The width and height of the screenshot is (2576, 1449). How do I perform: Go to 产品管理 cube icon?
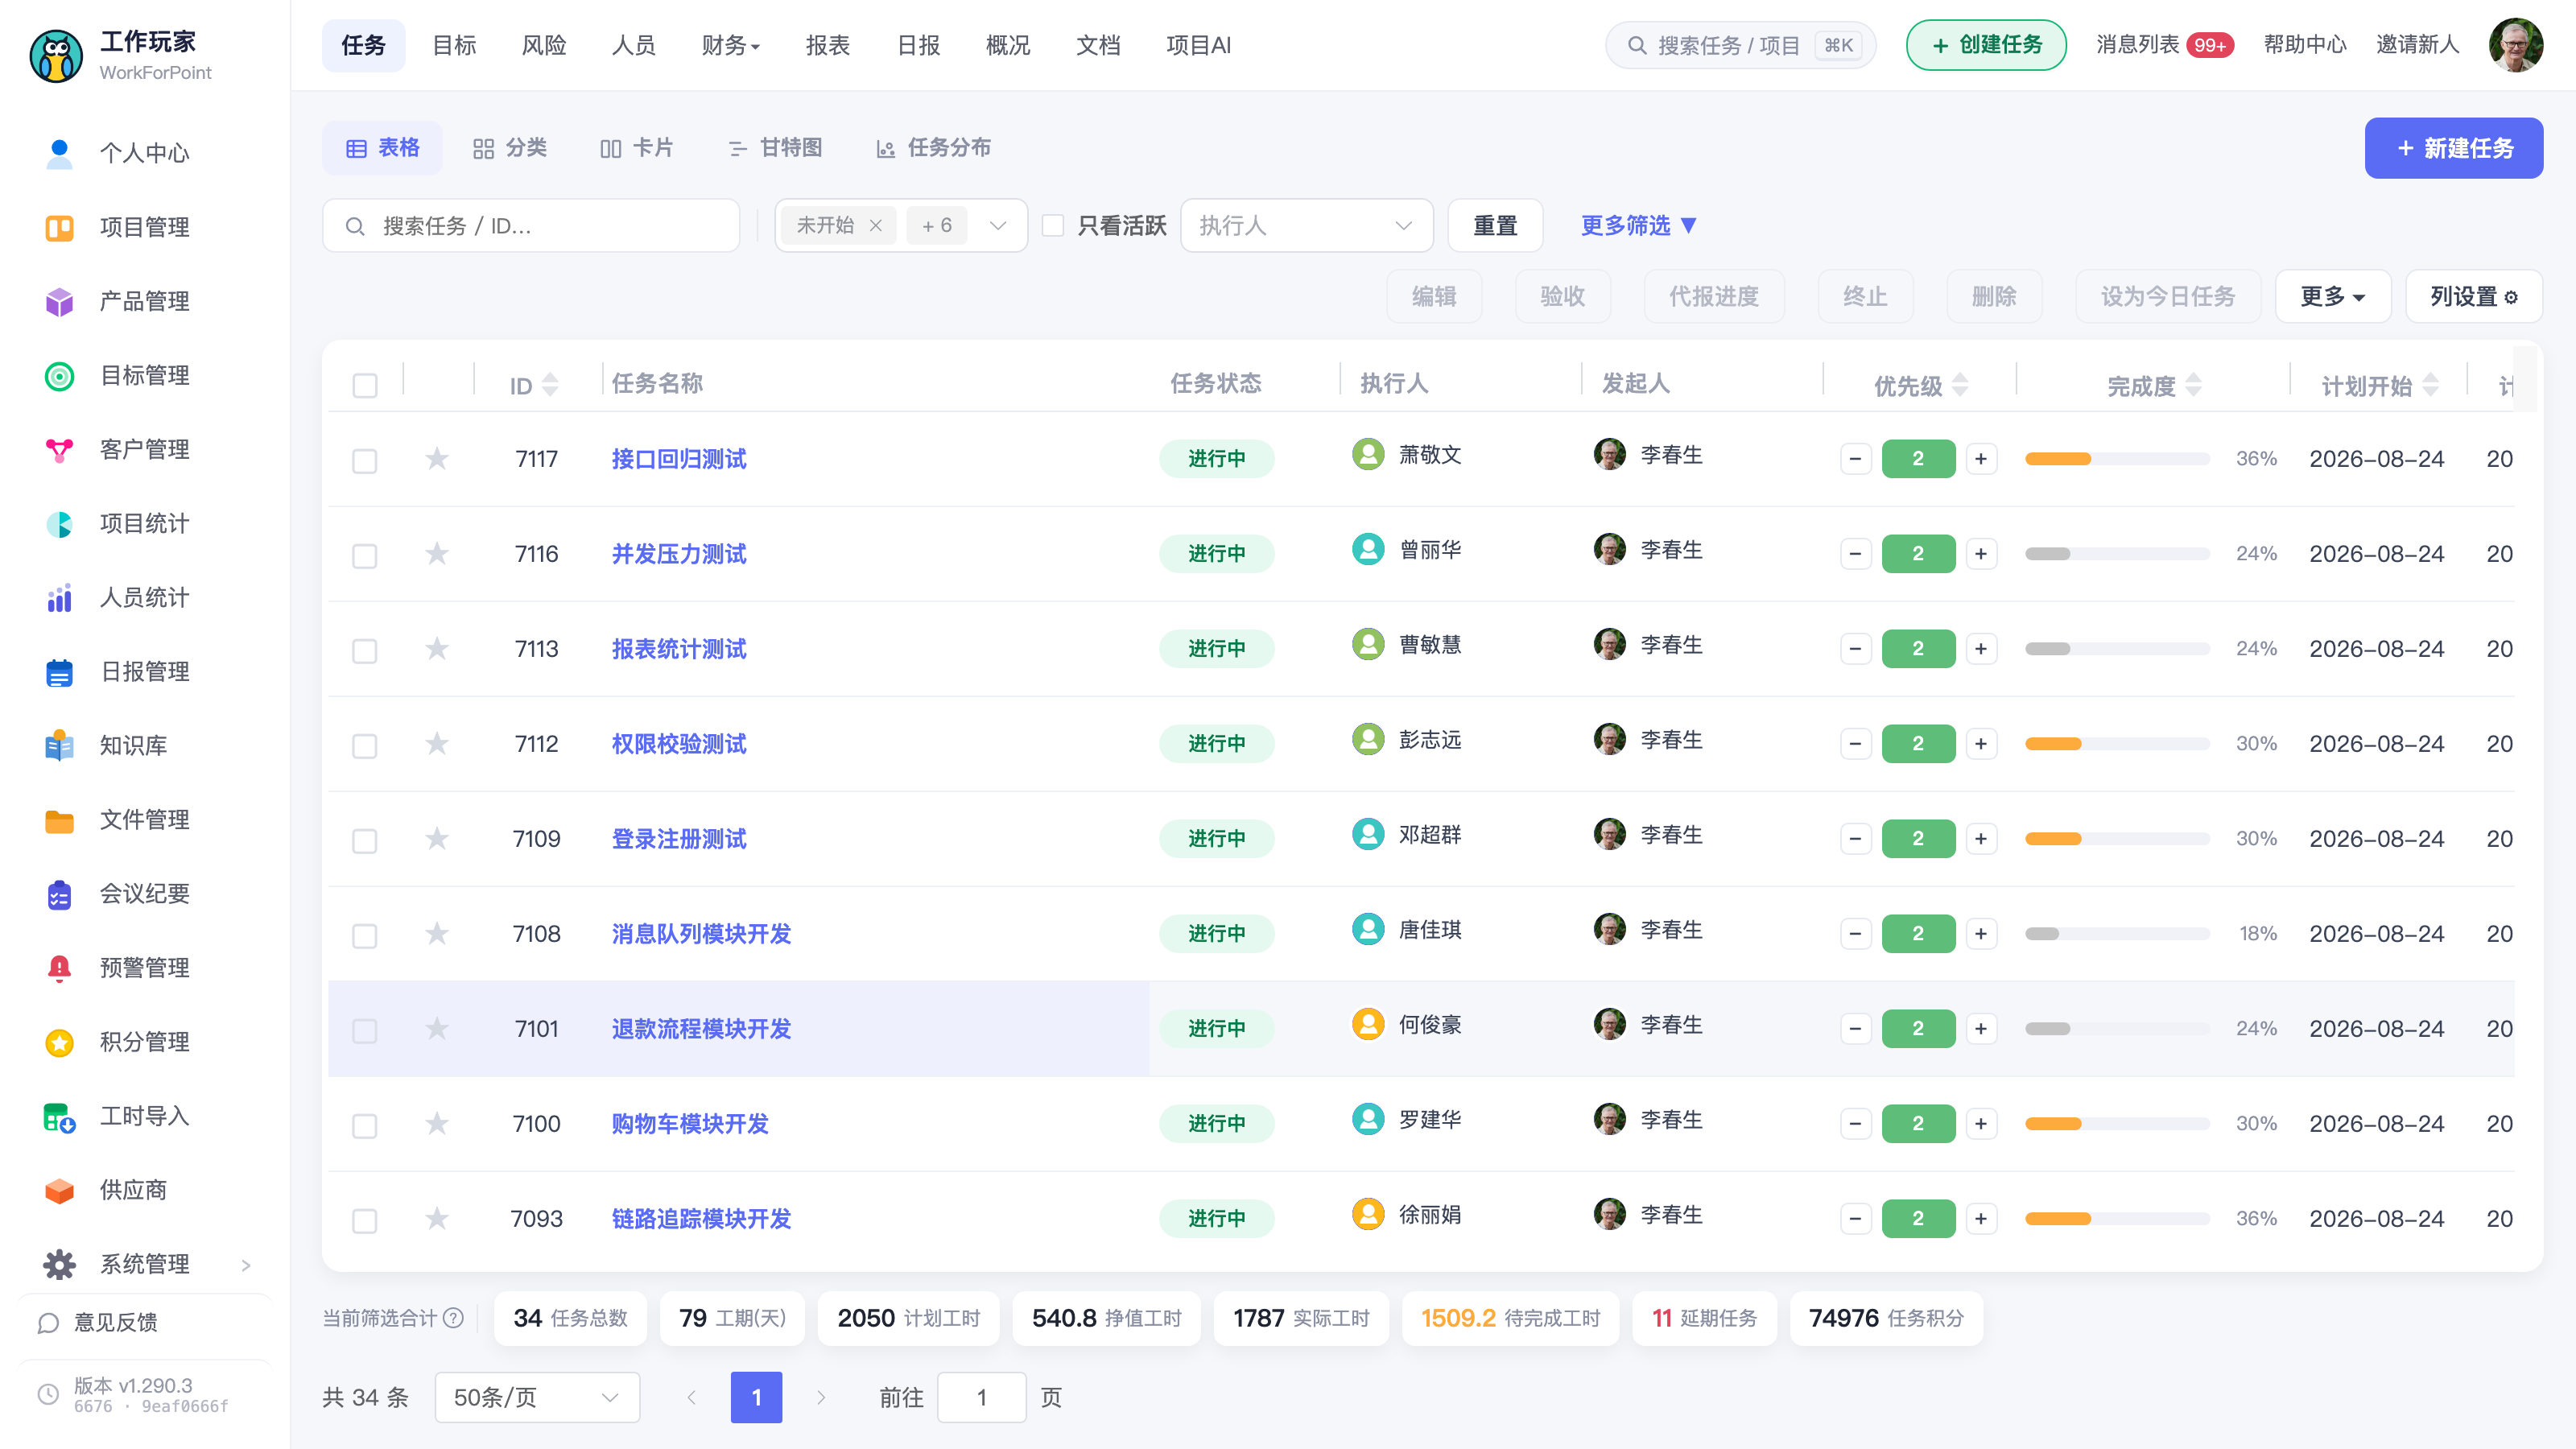[x=59, y=301]
